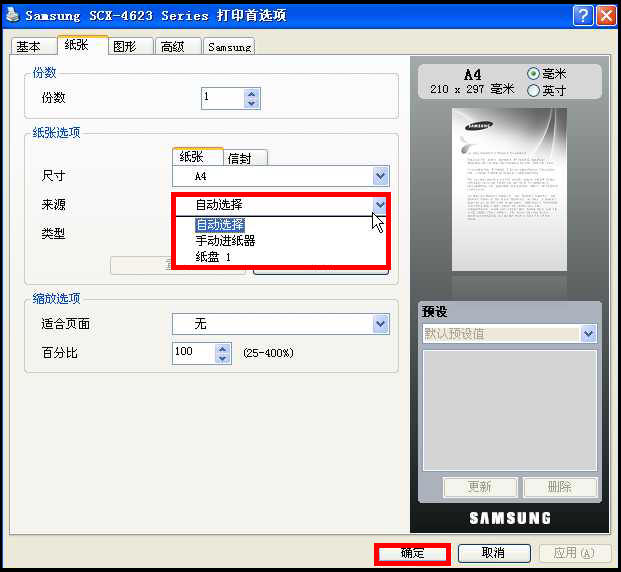Confirm with the 确定 button
The image size is (621, 572).
point(412,553)
